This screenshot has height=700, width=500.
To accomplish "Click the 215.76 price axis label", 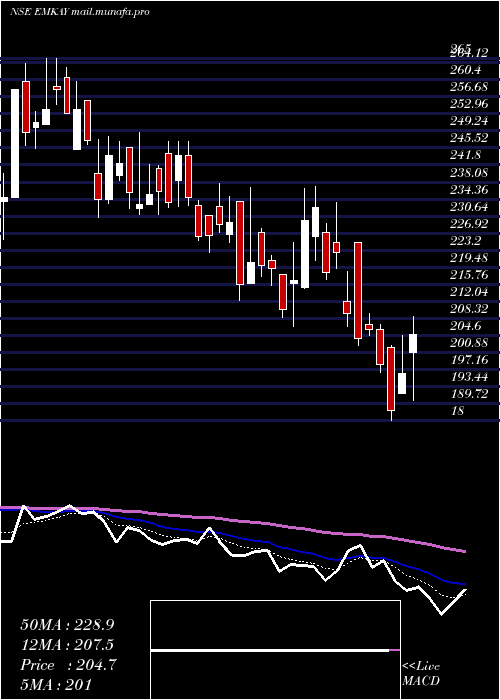I will pos(469,274).
